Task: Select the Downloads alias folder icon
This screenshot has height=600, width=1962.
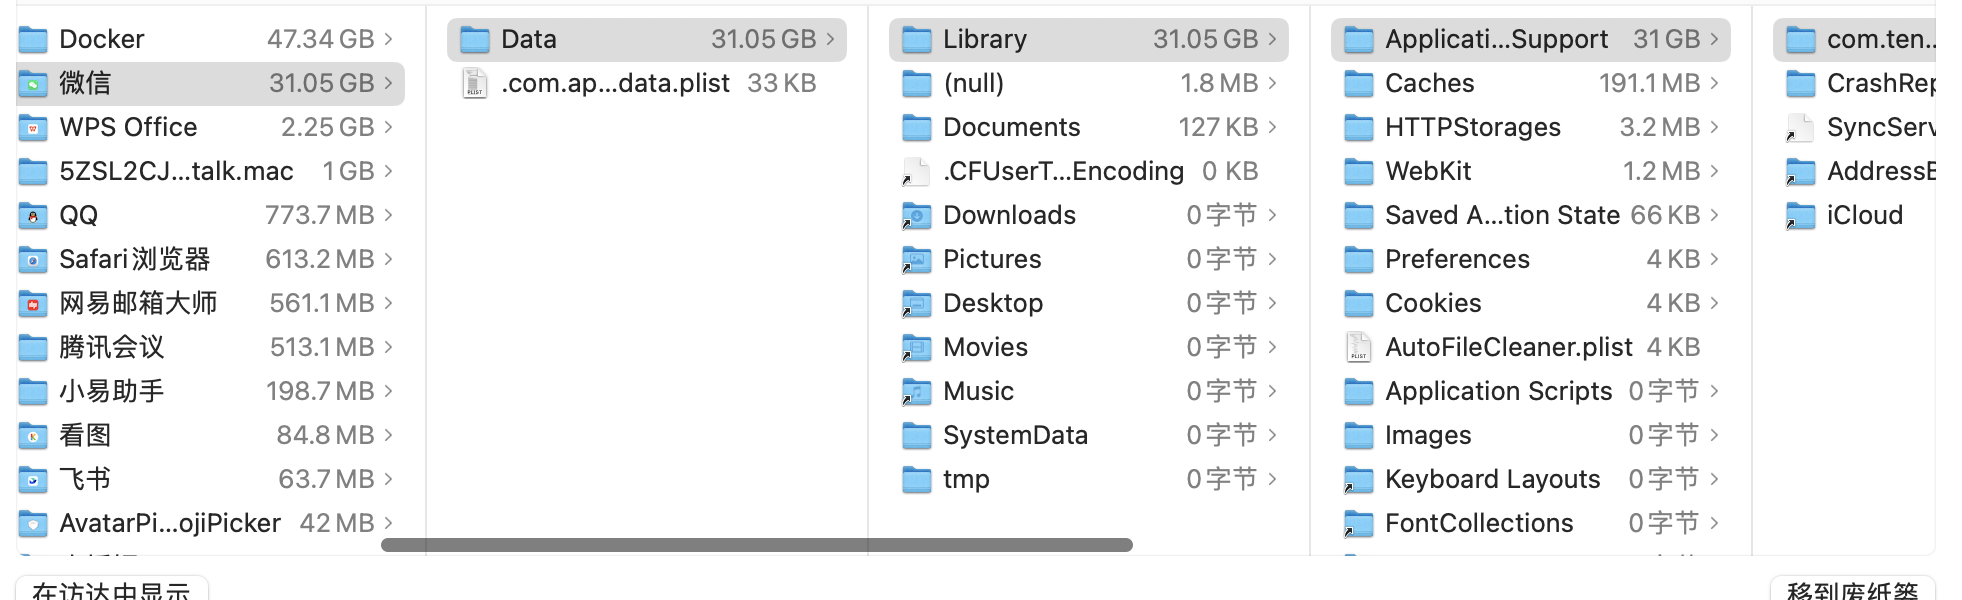Action: click(917, 215)
